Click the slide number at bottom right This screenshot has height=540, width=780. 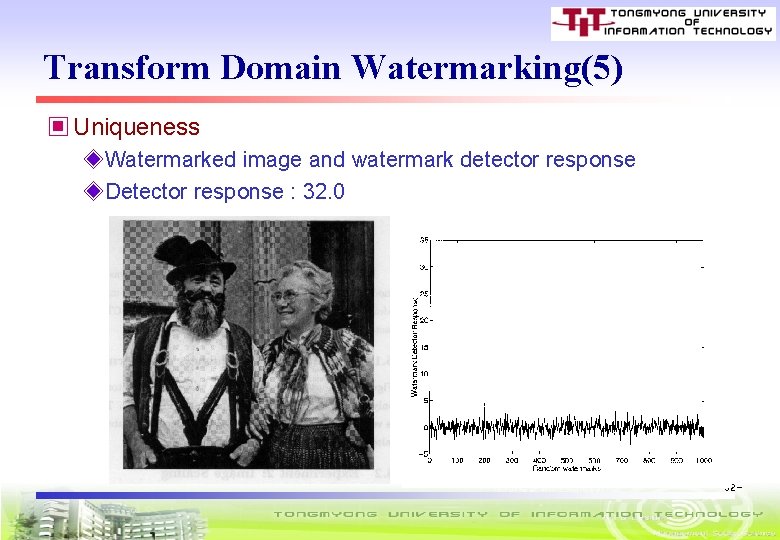732,488
